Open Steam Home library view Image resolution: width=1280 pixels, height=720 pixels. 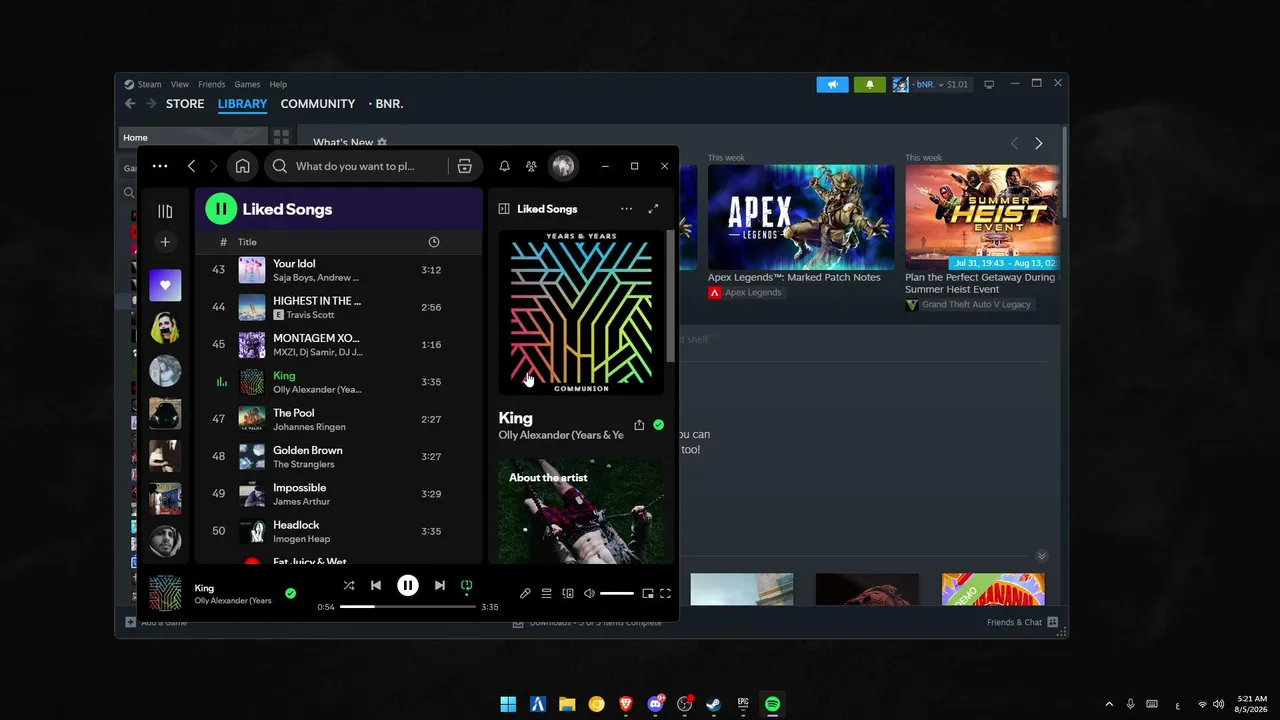[x=194, y=137]
